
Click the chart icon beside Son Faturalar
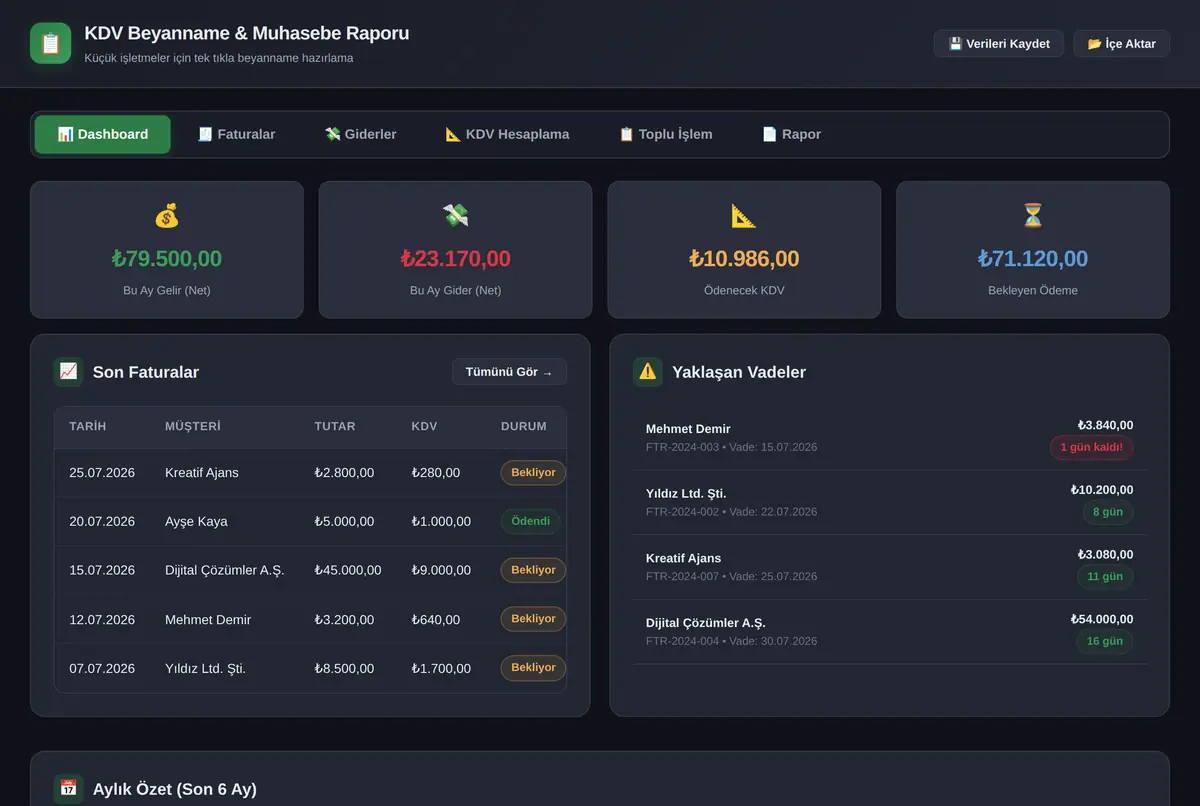point(68,372)
